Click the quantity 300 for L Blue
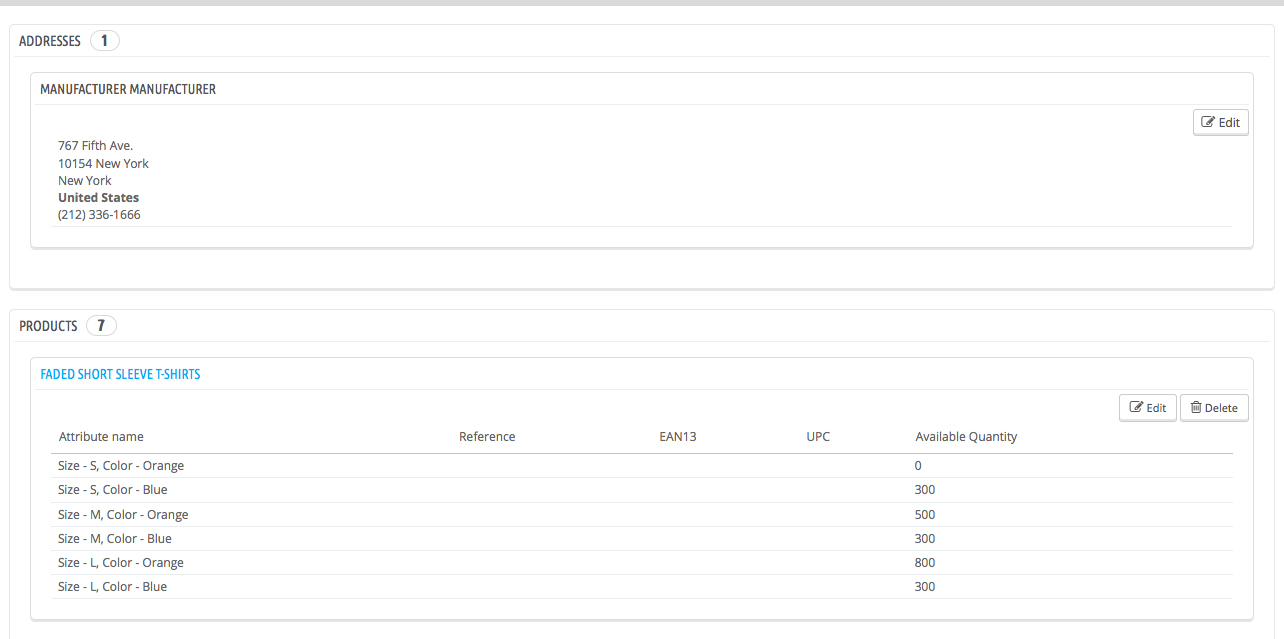The width and height of the screenshot is (1284, 639). [x=925, y=586]
